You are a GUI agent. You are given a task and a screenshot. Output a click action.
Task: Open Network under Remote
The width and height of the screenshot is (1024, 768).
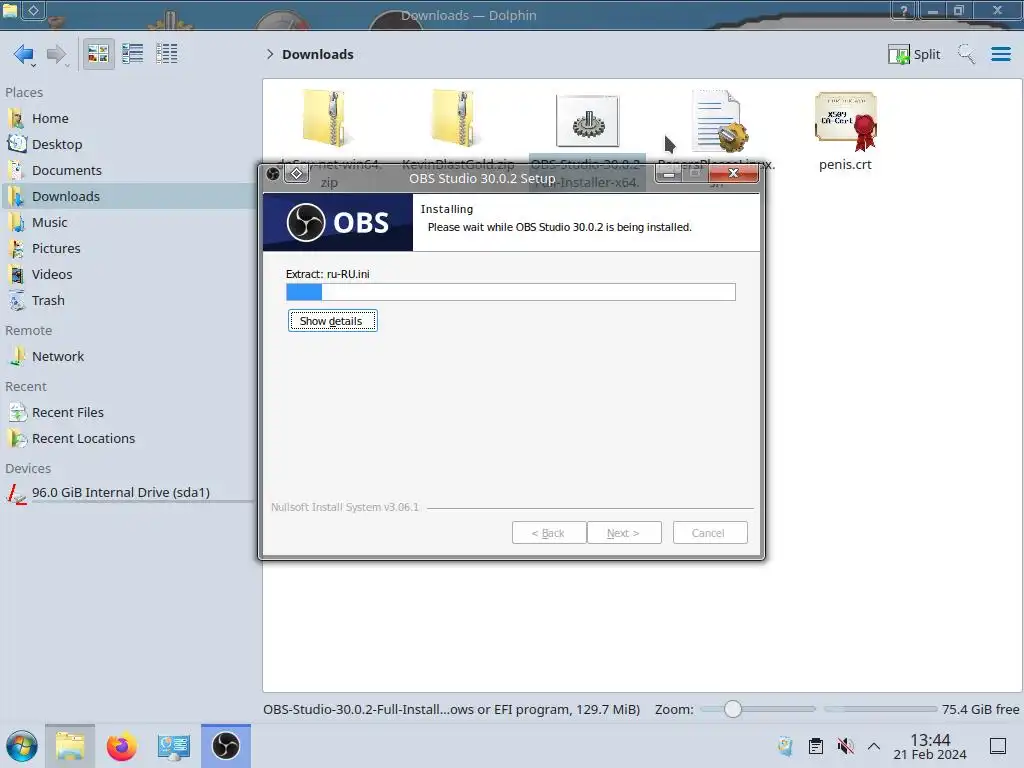(x=128, y=357)
